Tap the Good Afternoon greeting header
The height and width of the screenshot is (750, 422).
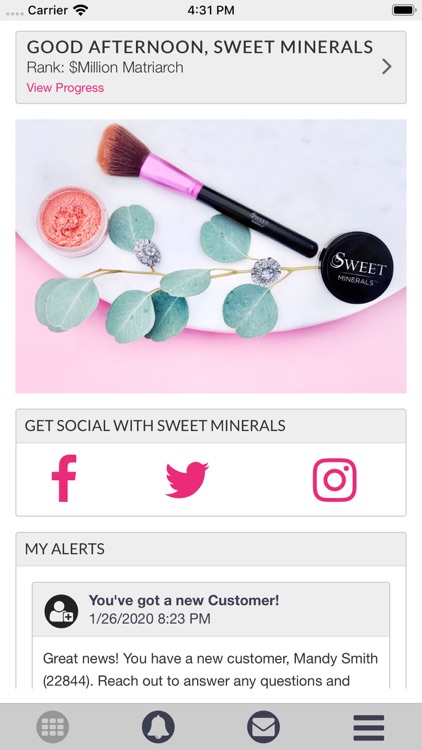point(200,47)
